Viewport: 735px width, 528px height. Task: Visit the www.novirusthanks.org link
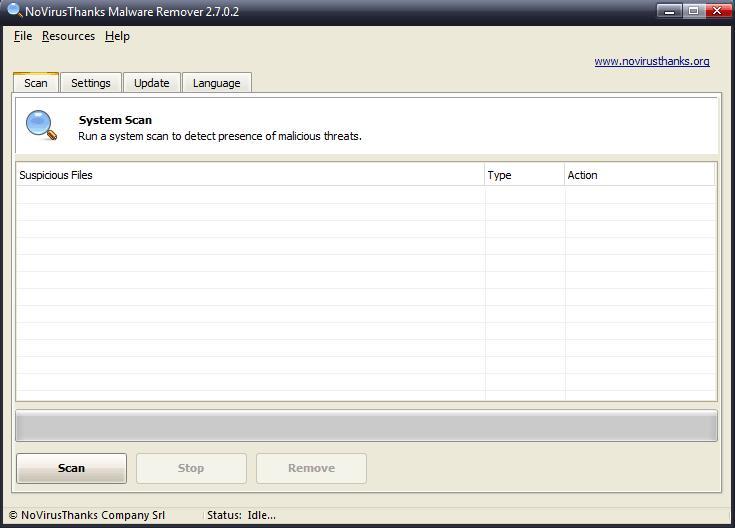[x=652, y=61]
